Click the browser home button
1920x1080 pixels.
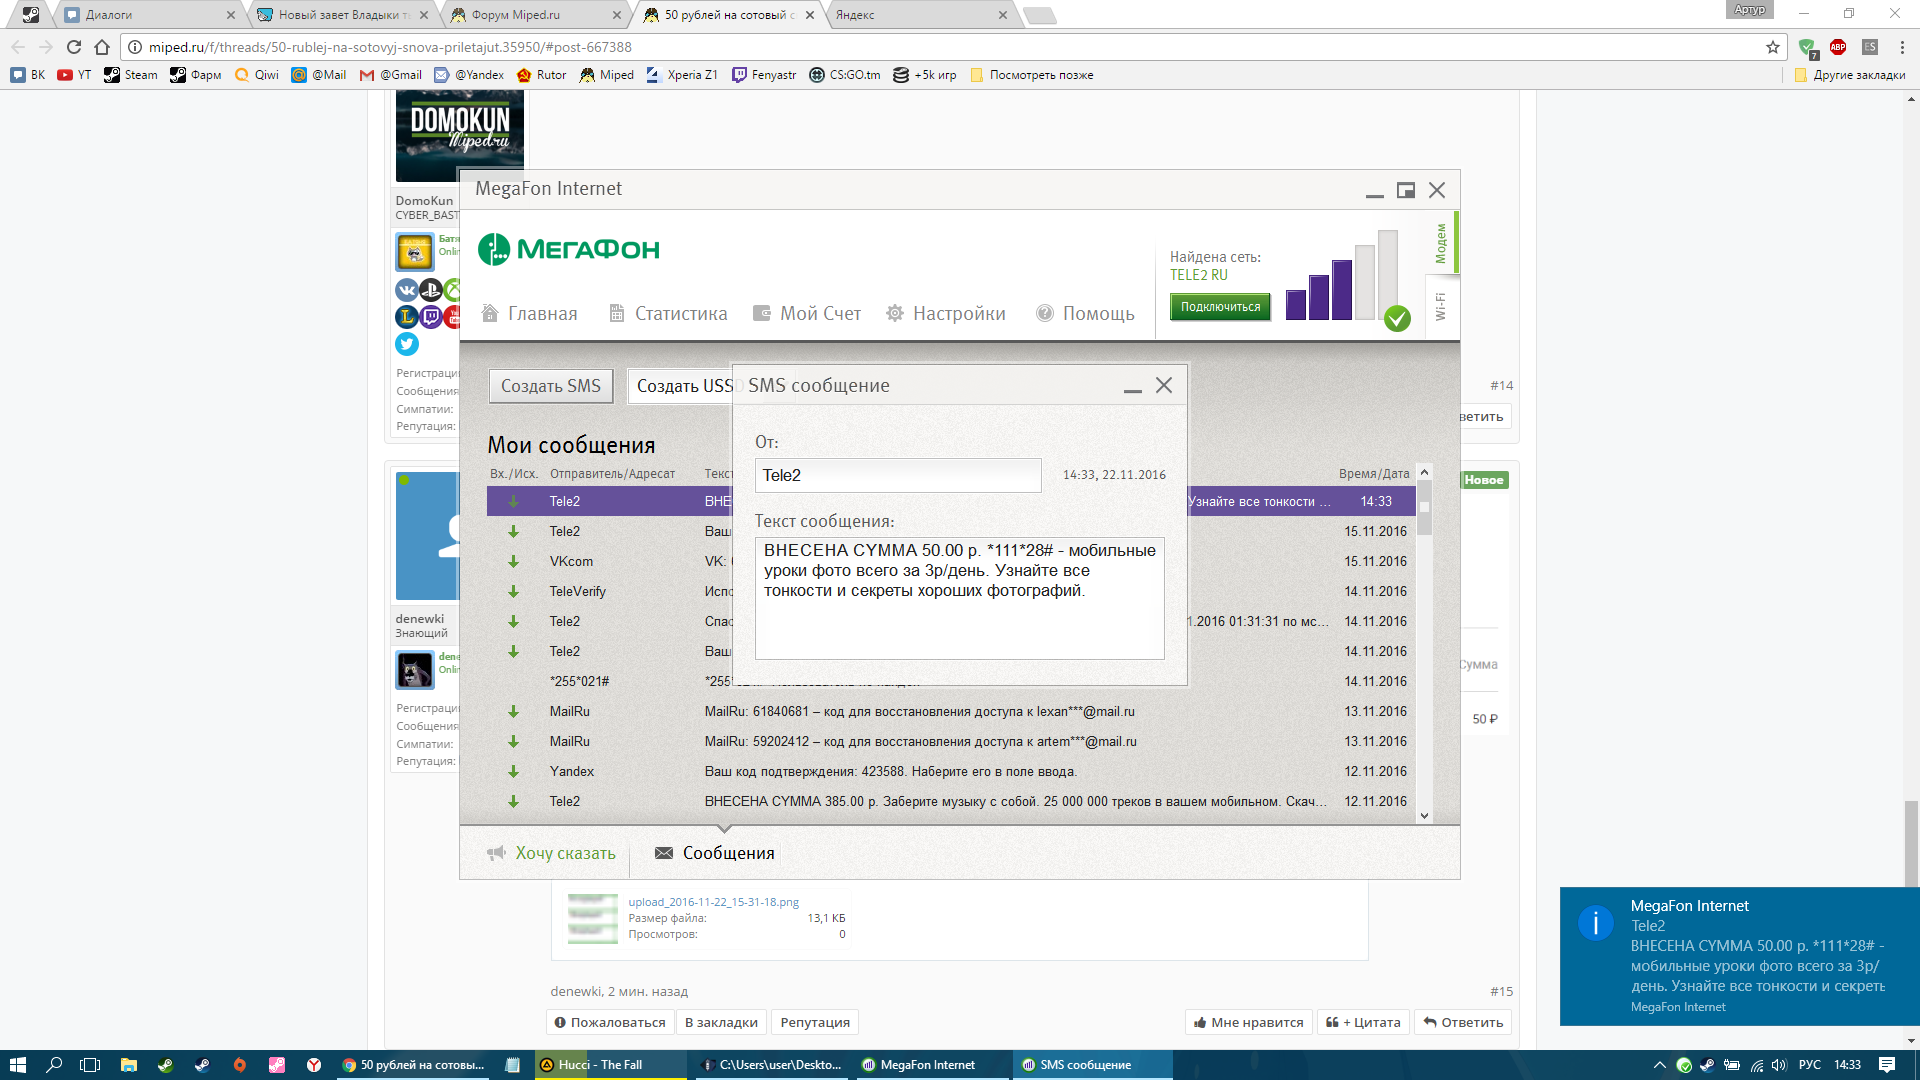click(102, 47)
